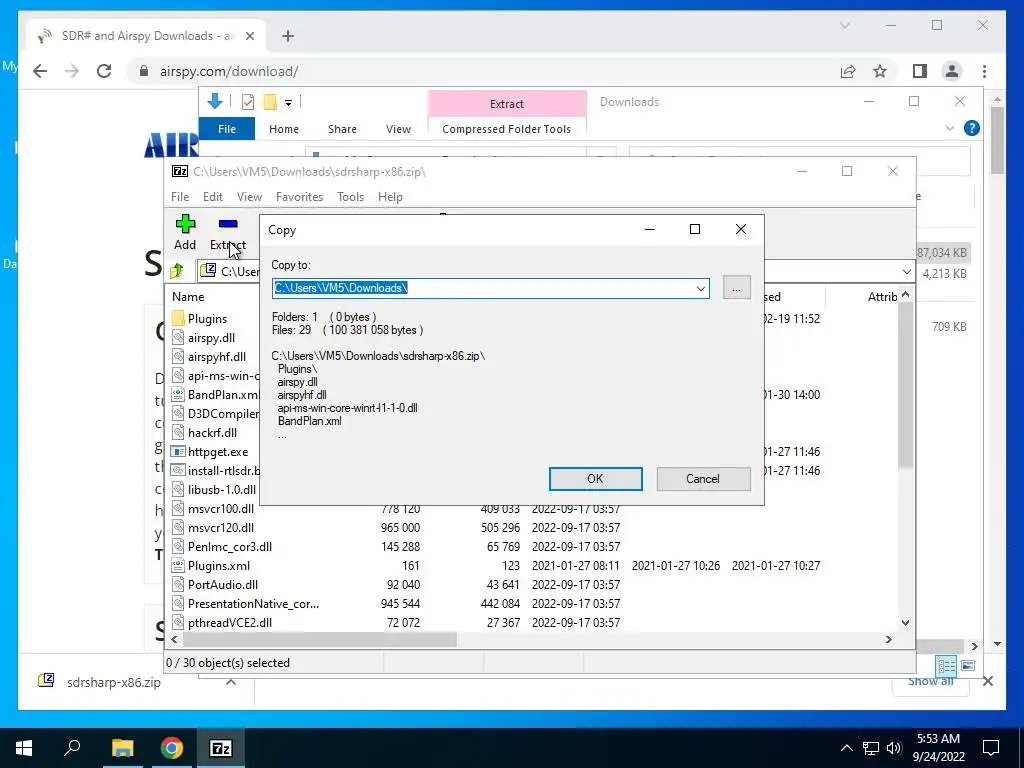The width and height of the screenshot is (1024, 768).
Task: Open the notification center icon
Action: pos(991,748)
